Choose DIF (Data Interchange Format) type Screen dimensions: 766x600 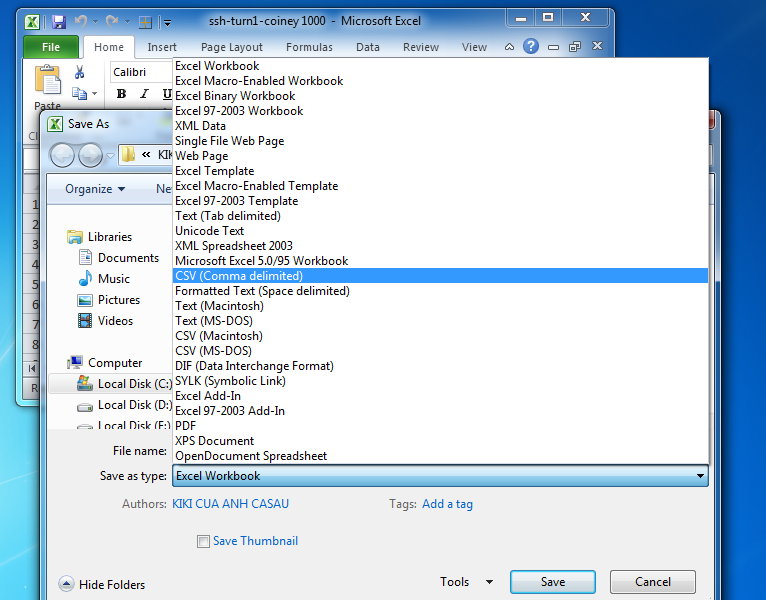pos(441,365)
